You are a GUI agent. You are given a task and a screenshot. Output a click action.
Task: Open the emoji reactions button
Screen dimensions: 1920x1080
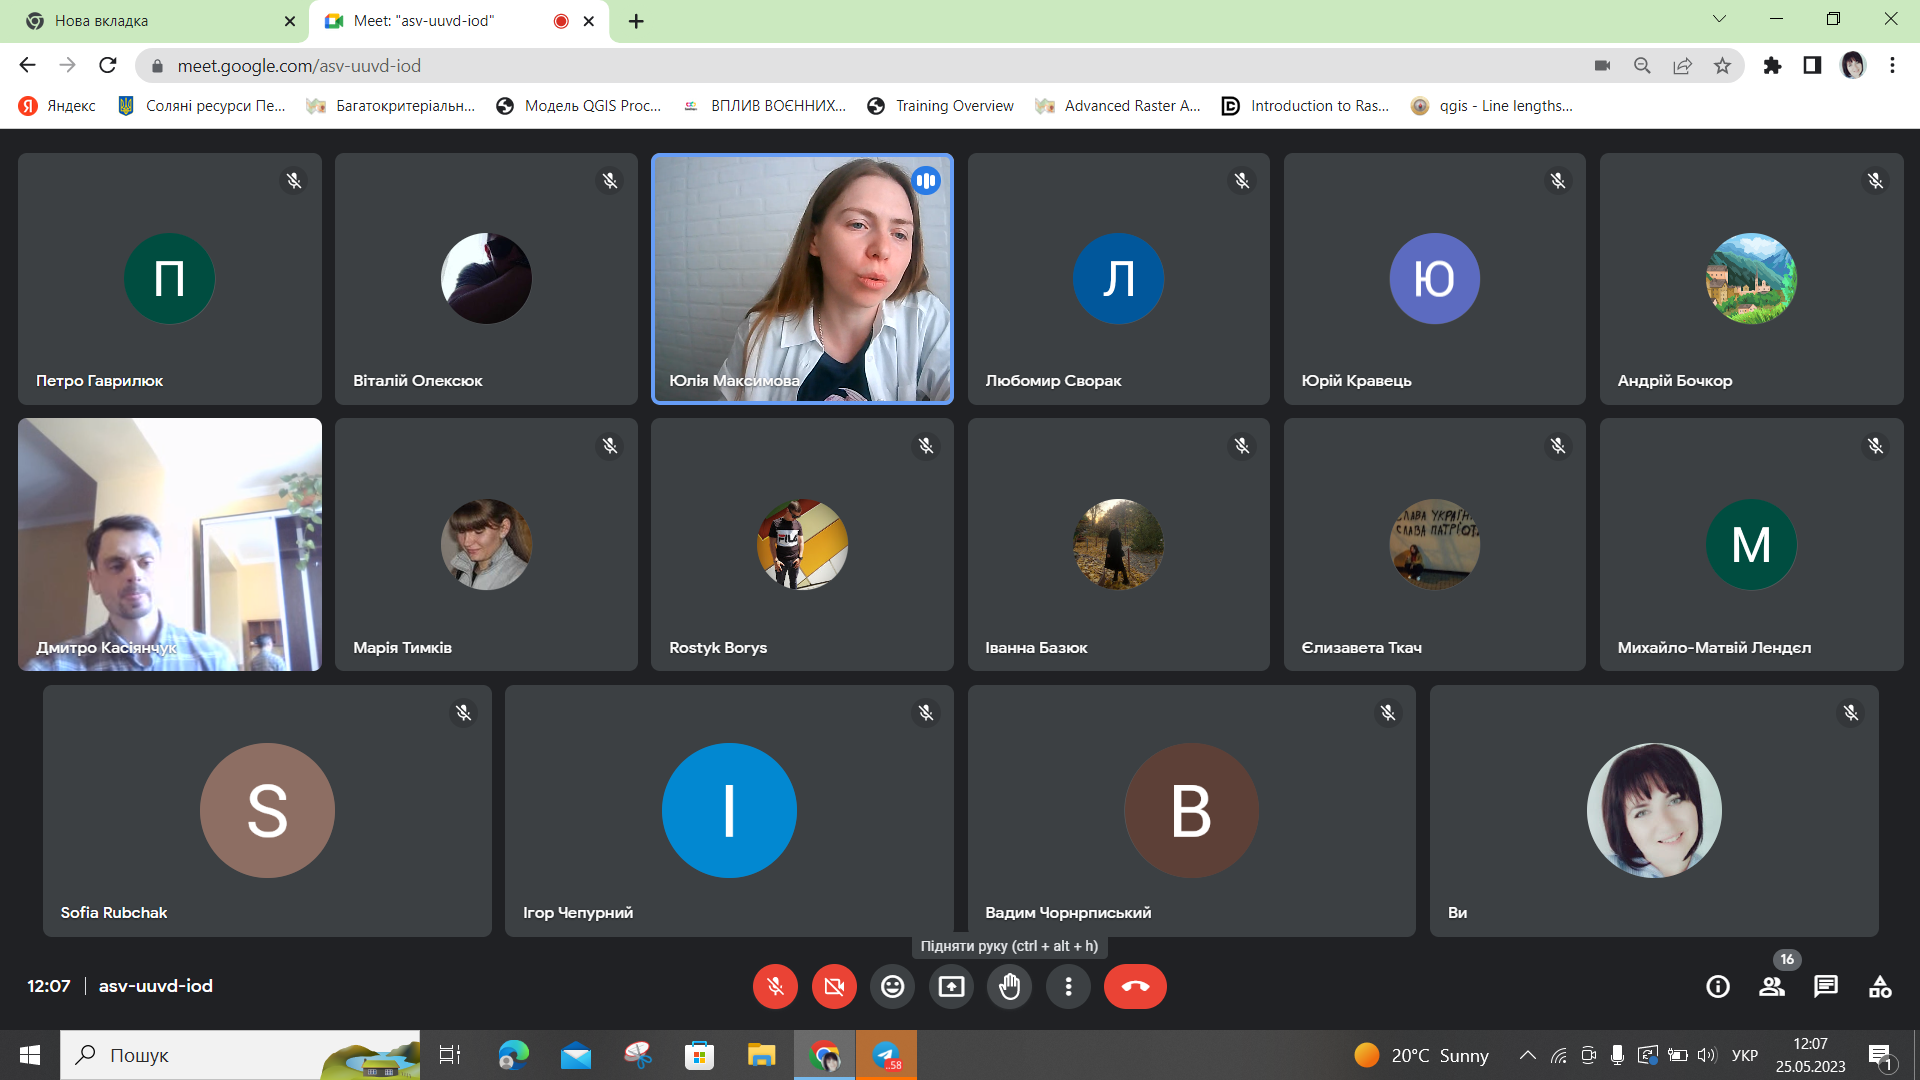[892, 987]
